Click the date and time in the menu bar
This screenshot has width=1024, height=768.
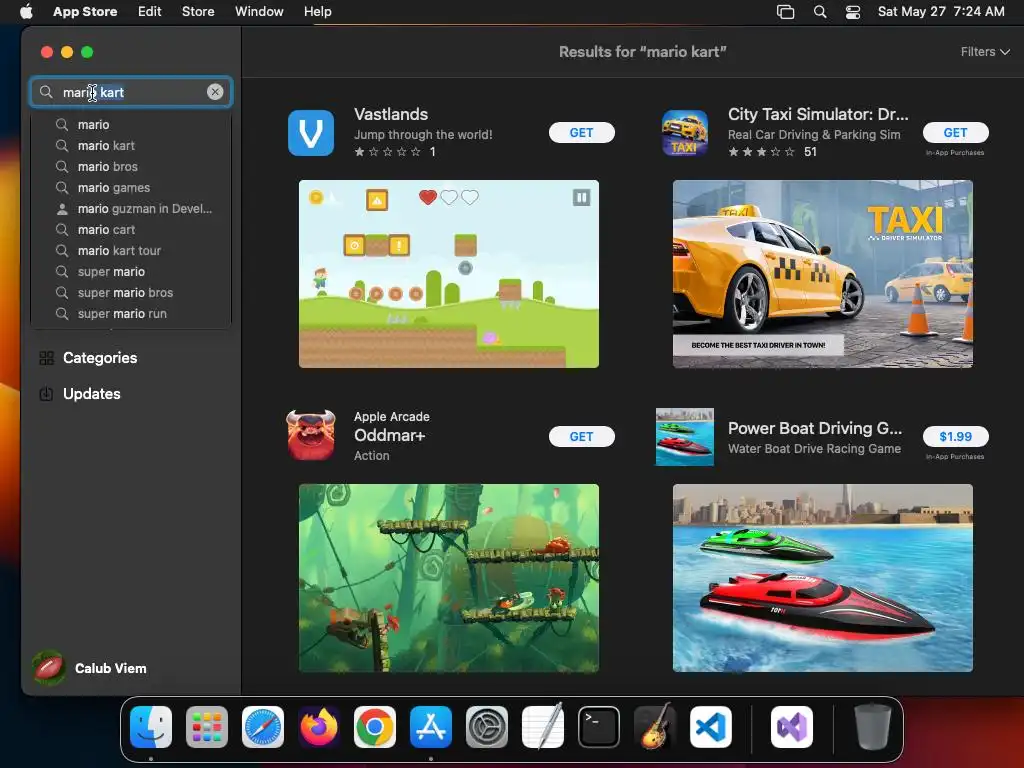click(x=941, y=11)
